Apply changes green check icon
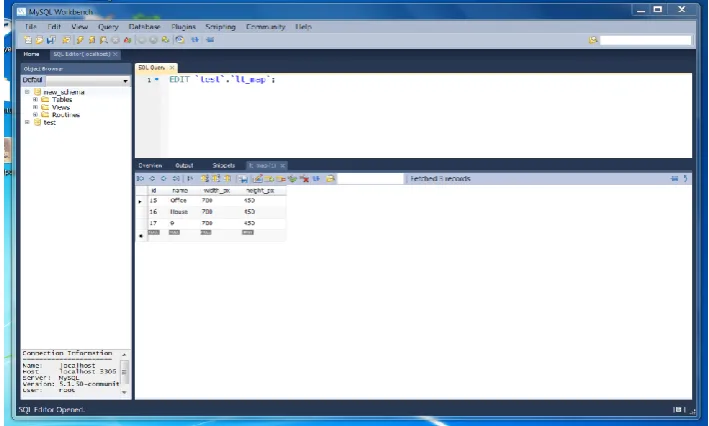 [292, 179]
